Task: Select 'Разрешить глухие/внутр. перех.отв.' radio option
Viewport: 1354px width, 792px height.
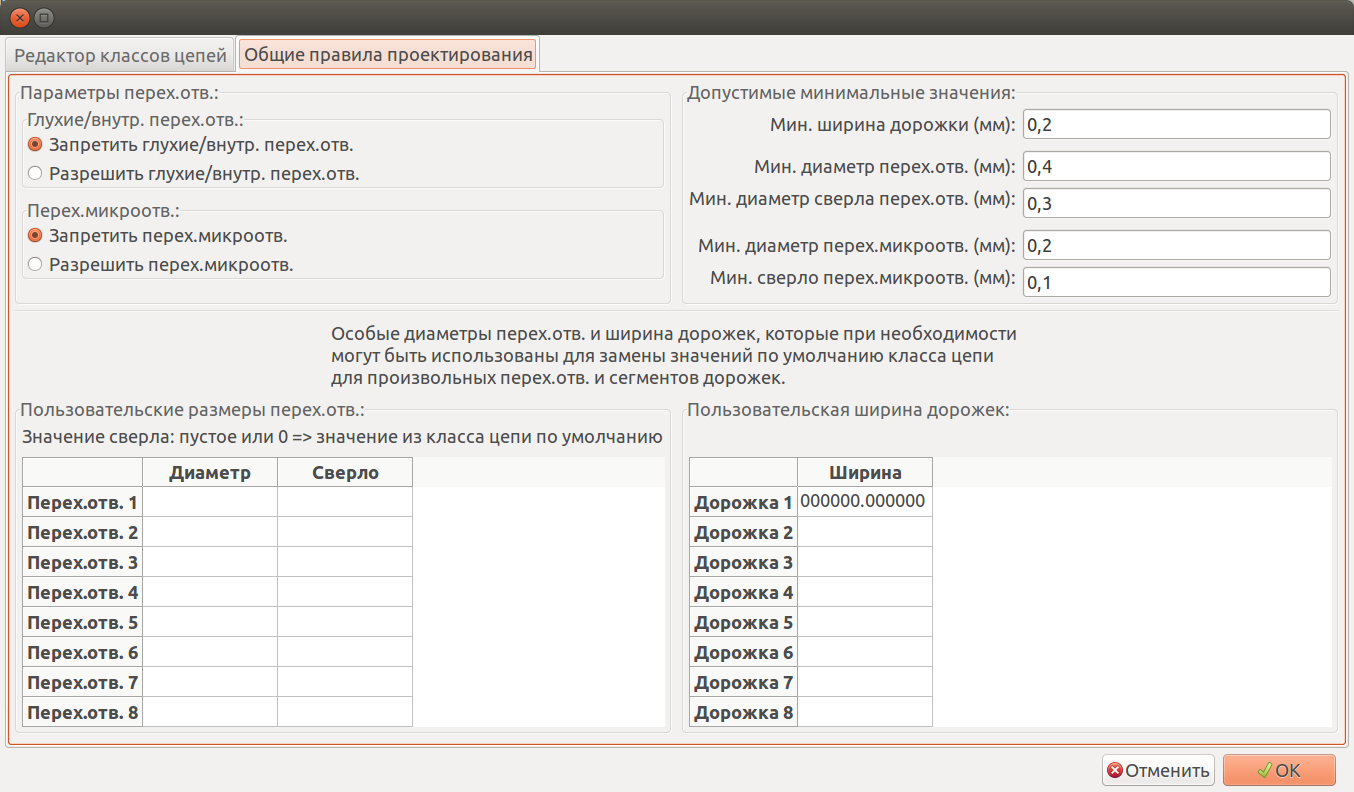Action: [35, 173]
